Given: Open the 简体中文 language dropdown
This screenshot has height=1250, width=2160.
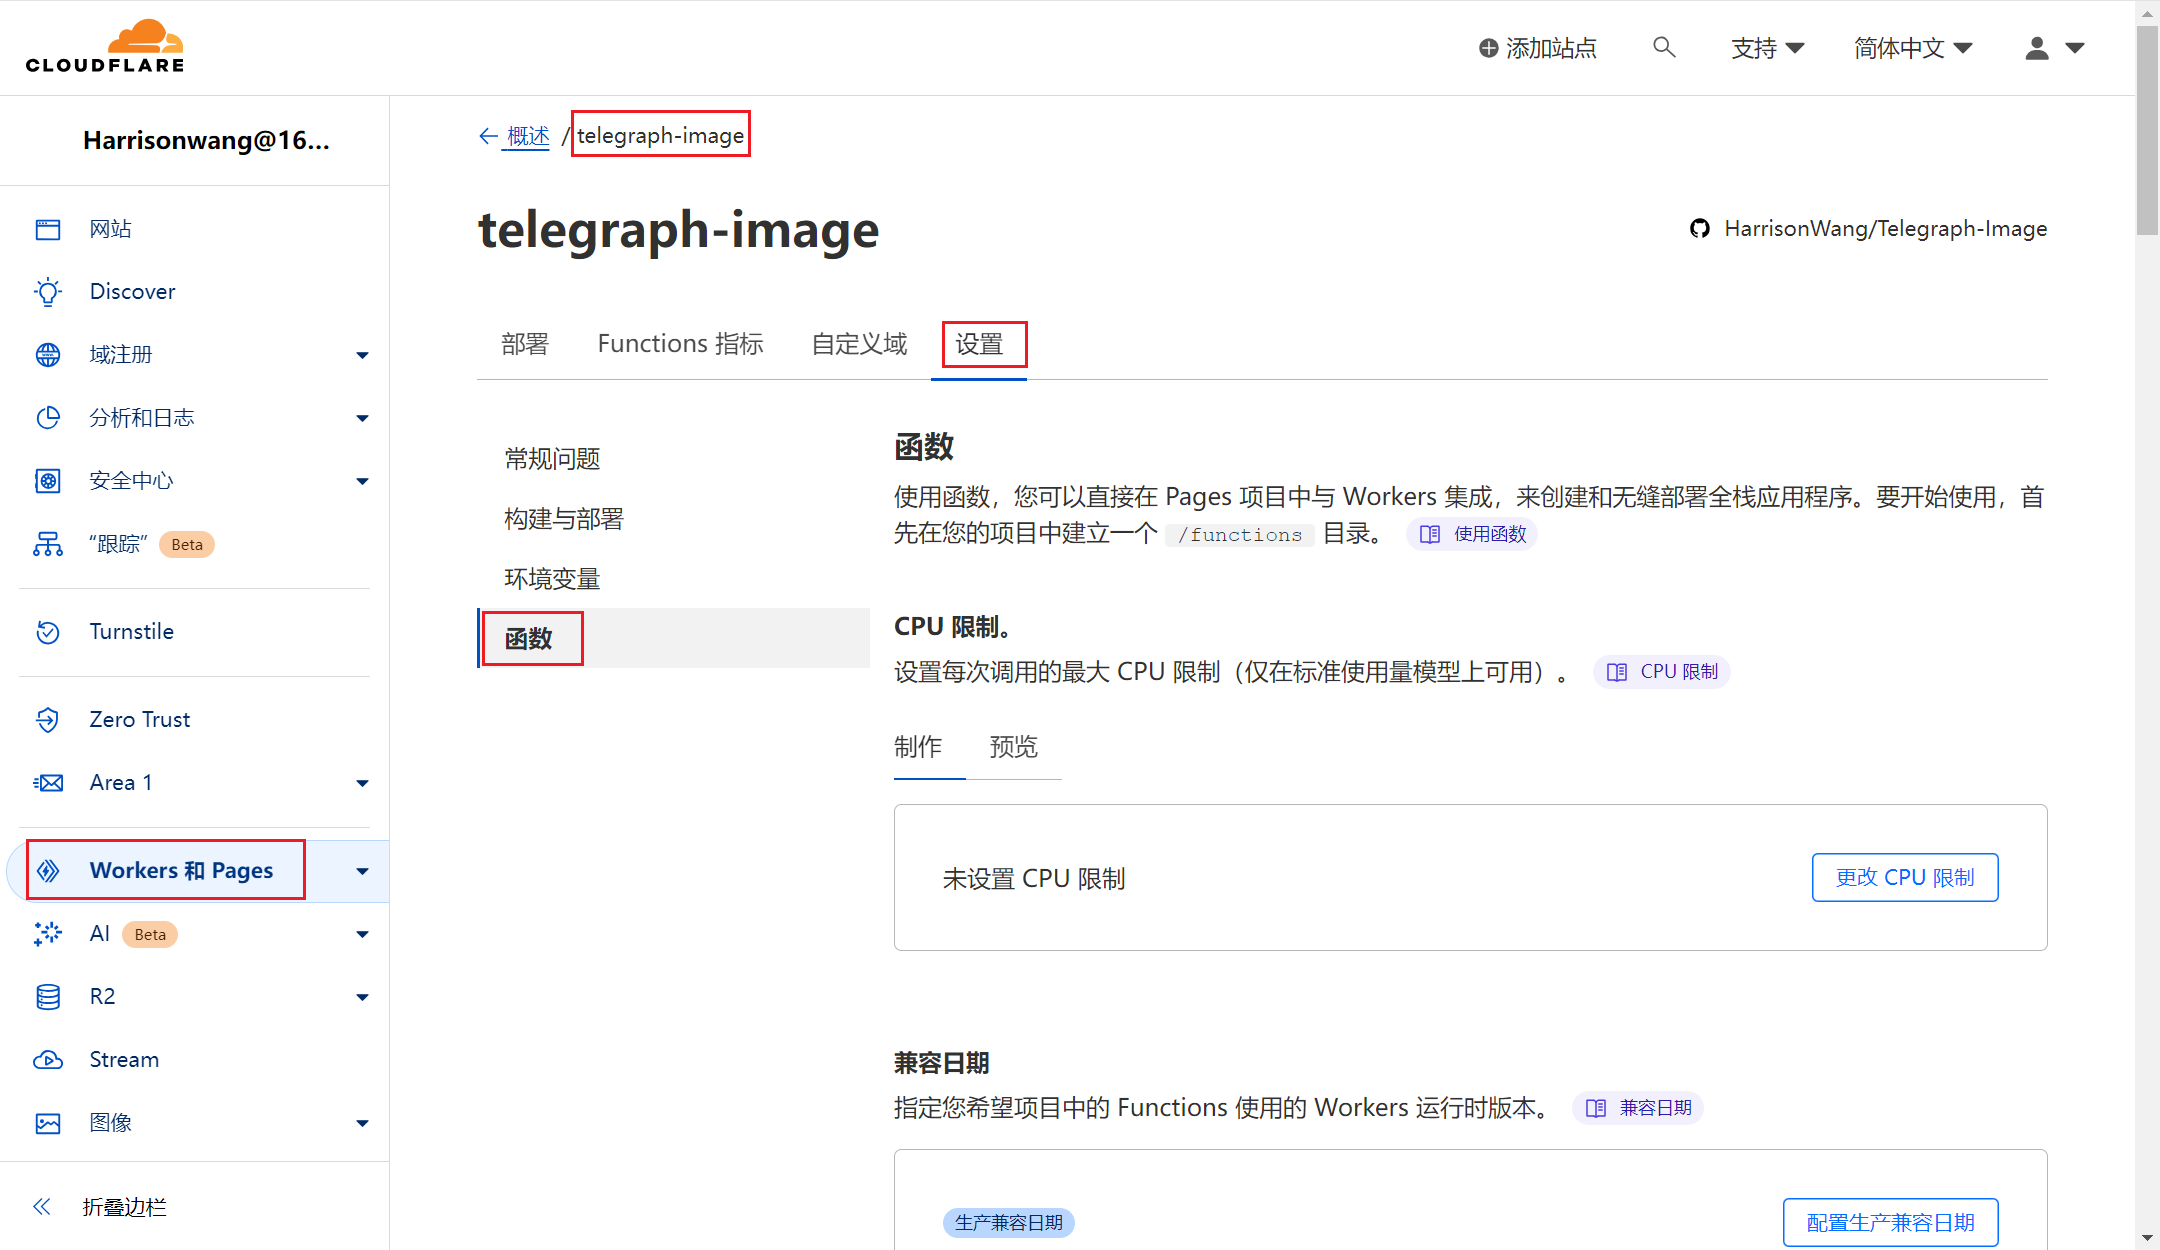Looking at the screenshot, I should (1912, 48).
